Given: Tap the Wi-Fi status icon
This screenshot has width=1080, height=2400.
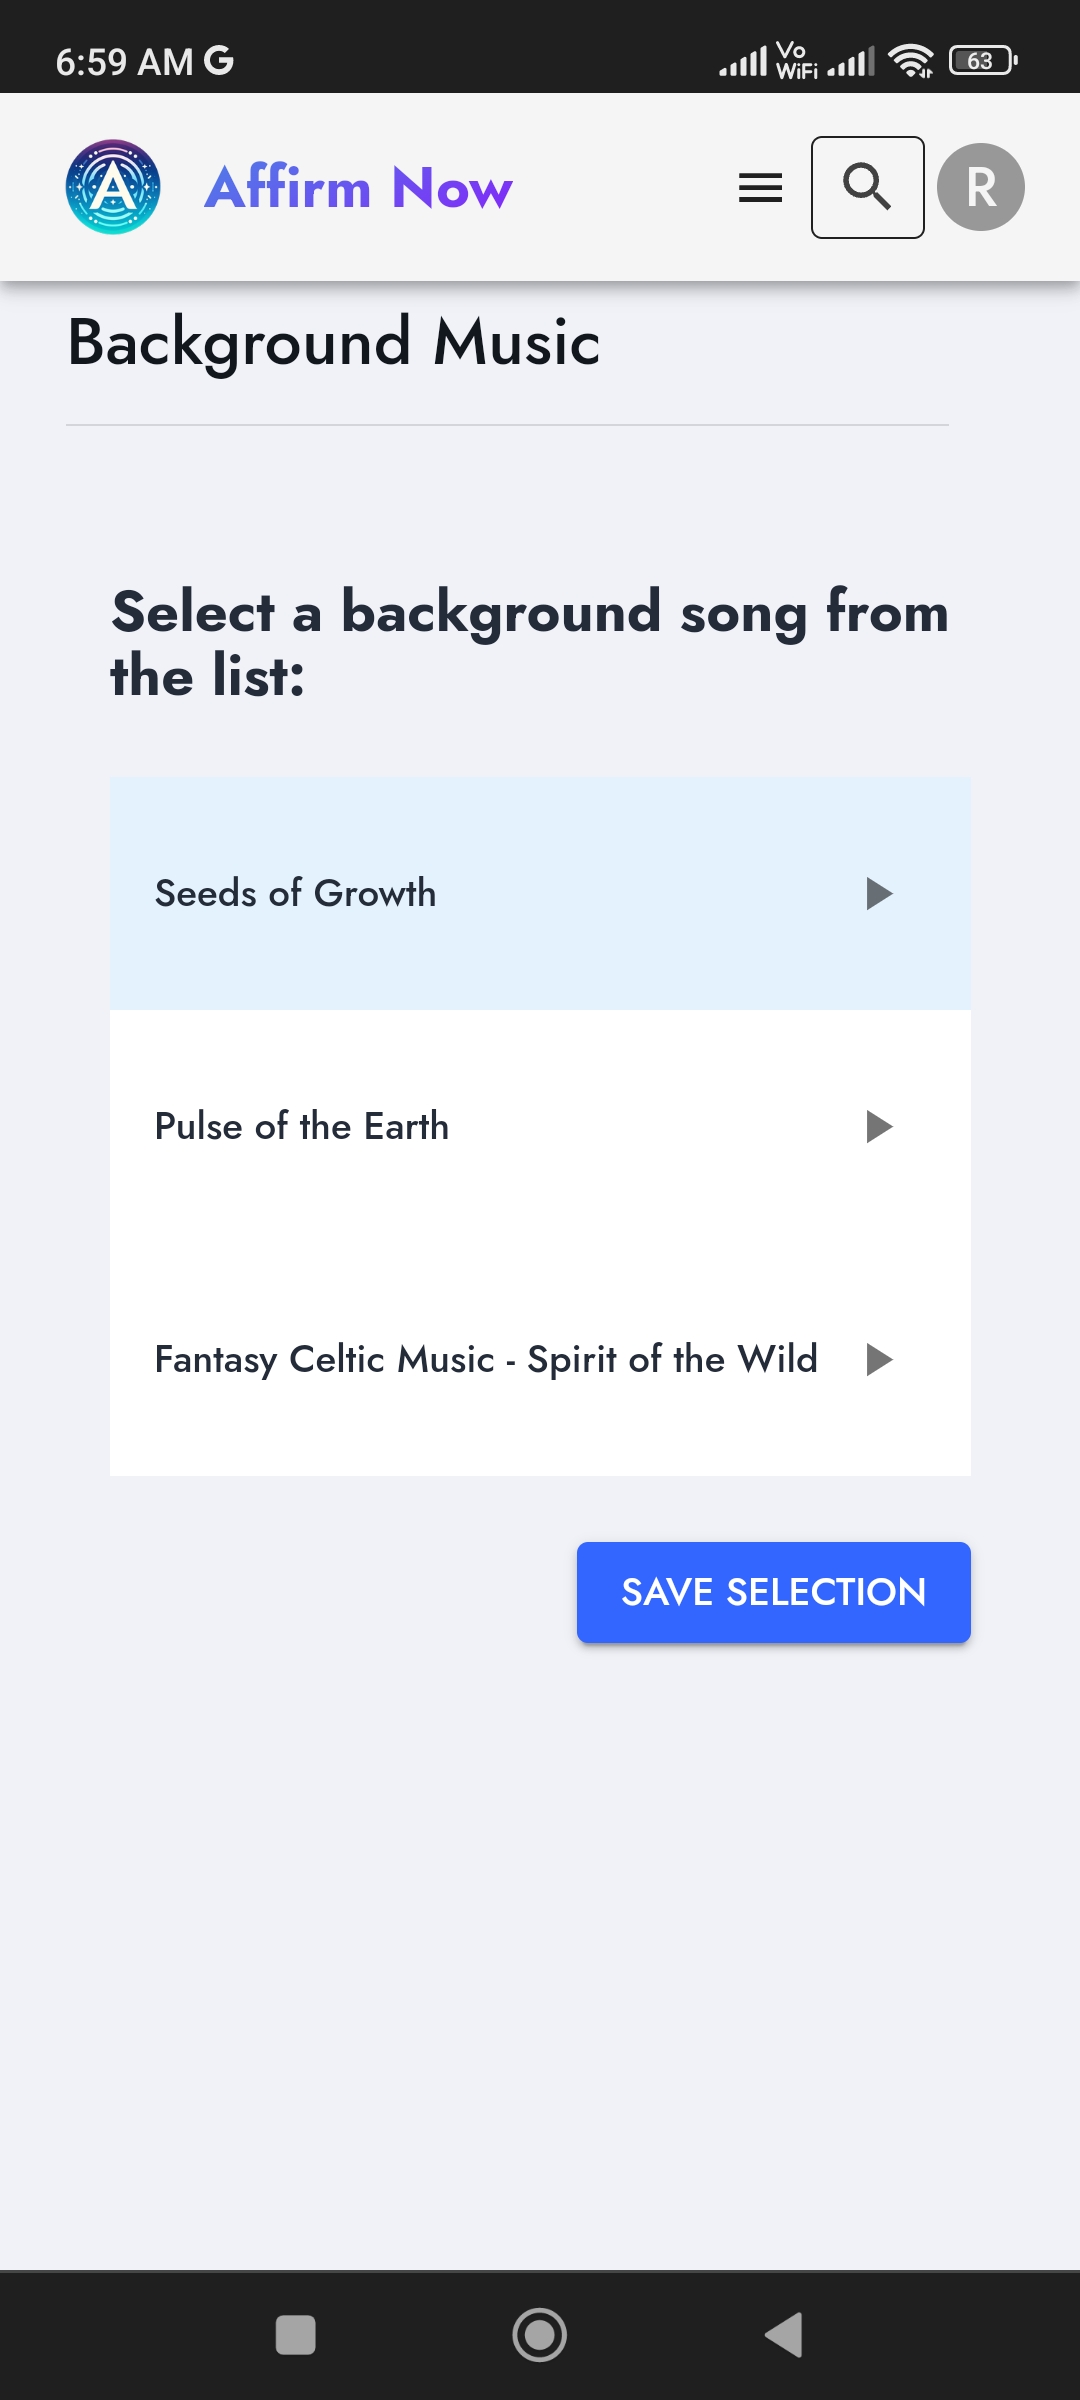Looking at the screenshot, I should click(910, 61).
